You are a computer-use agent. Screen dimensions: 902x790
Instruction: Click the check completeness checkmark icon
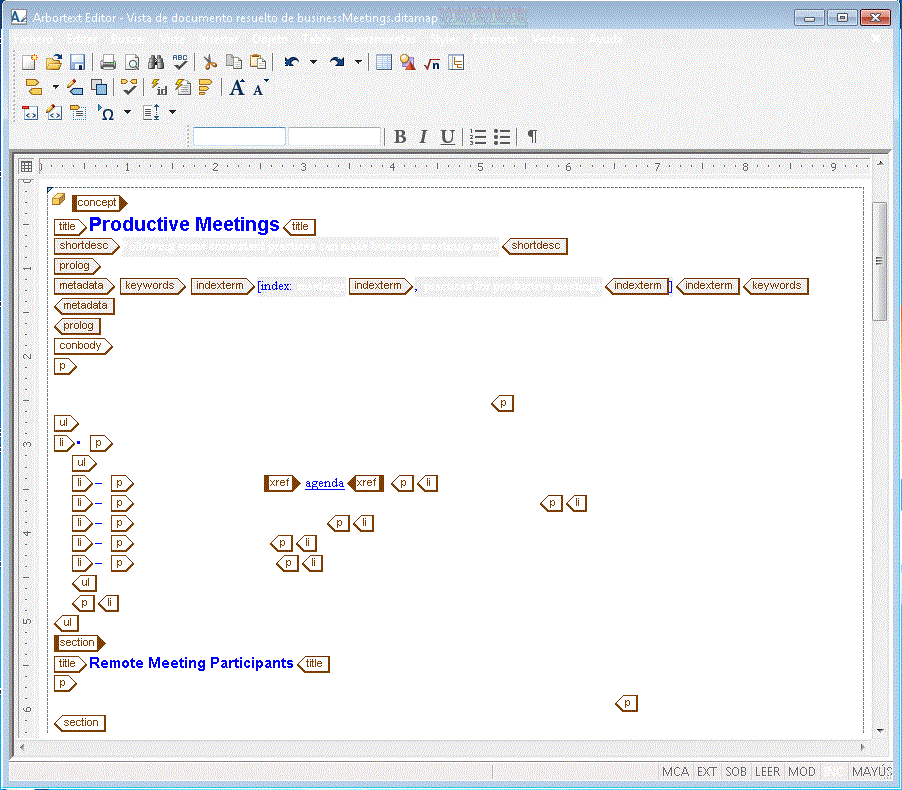click(129, 87)
